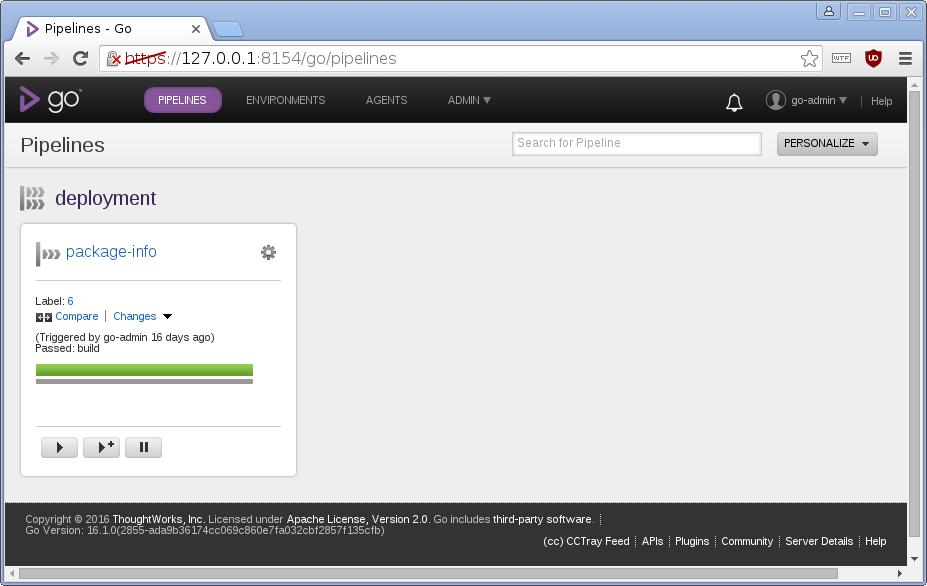Click the deployment pipeline group icon
The height and width of the screenshot is (586, 927).
click(x=32, y=198)
